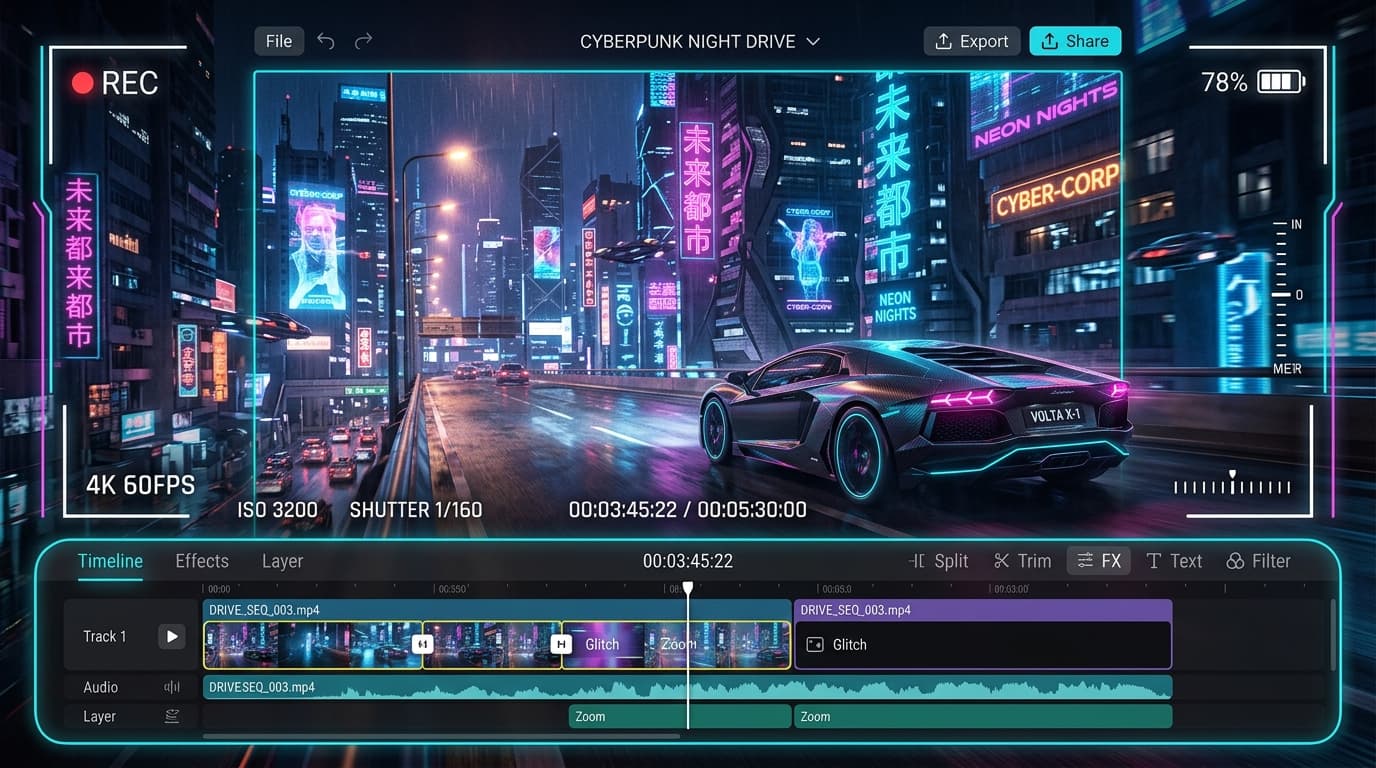This screenshot has height=768, width=1376.
Task: Select the purple DRIVE_SEQ_003.mp4 clip header
Action: [982, 610]
